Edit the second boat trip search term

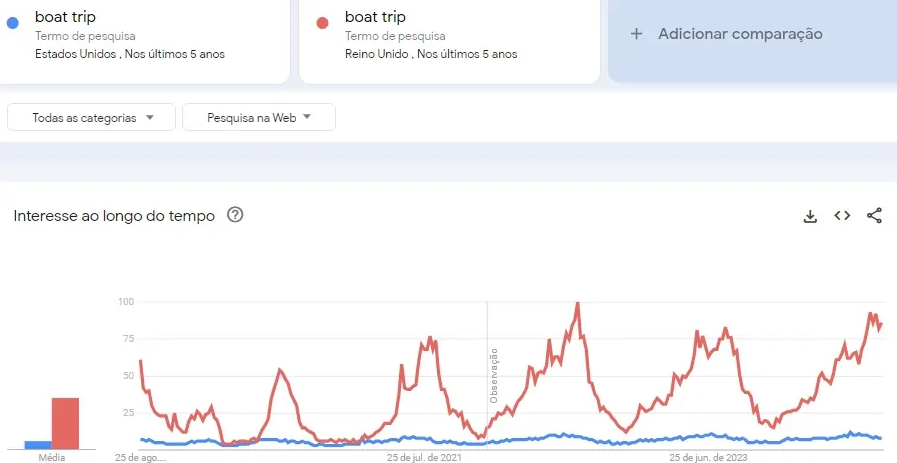pos(375,17)
